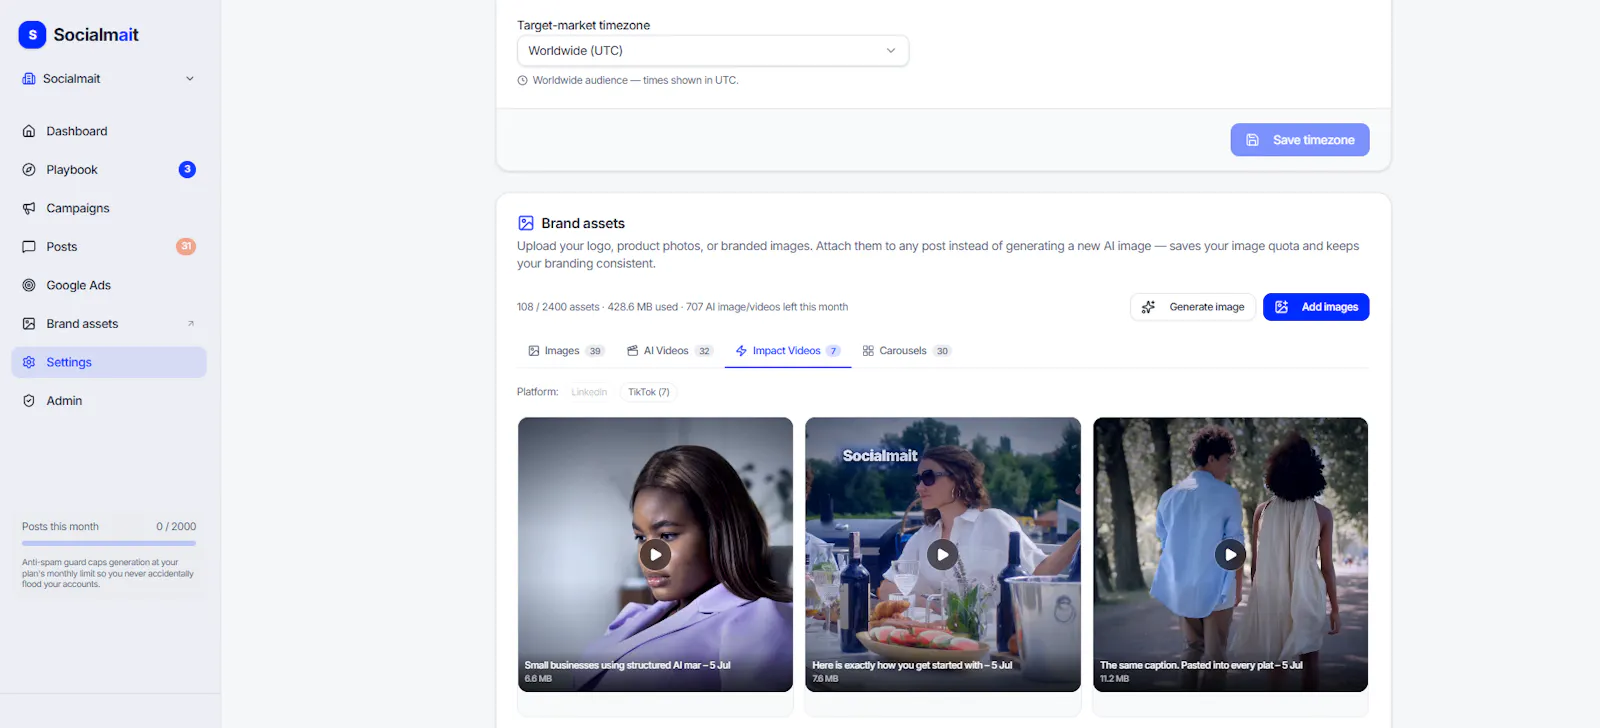This screenshot has width=1600, height=728.
Task: Click the Brand assets external-link arrow
Action: coord(191,324)
